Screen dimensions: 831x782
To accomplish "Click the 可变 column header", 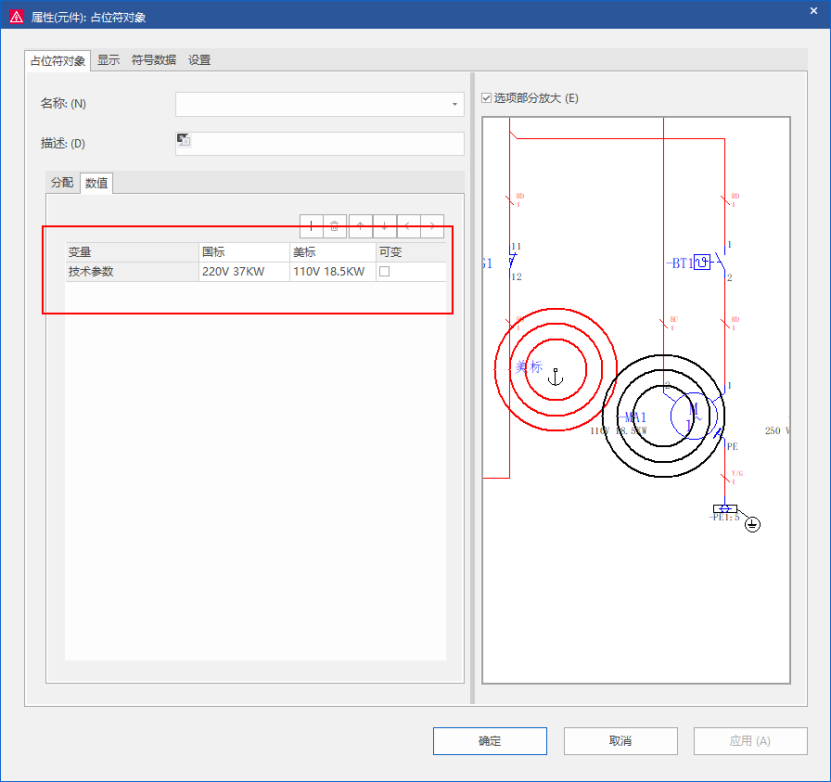I will 411,252.
